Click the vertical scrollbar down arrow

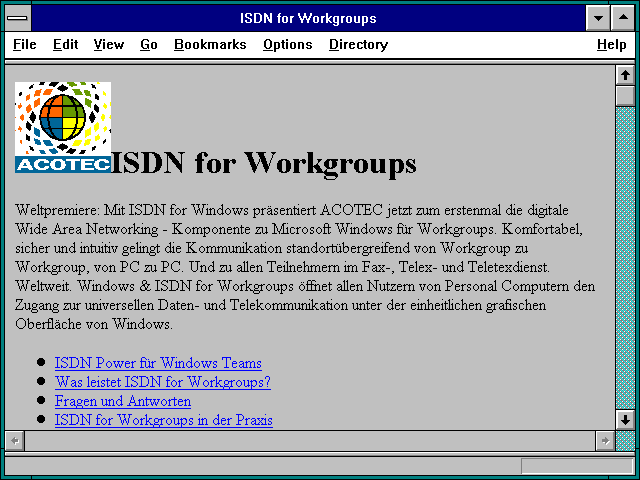coord(625,420)
